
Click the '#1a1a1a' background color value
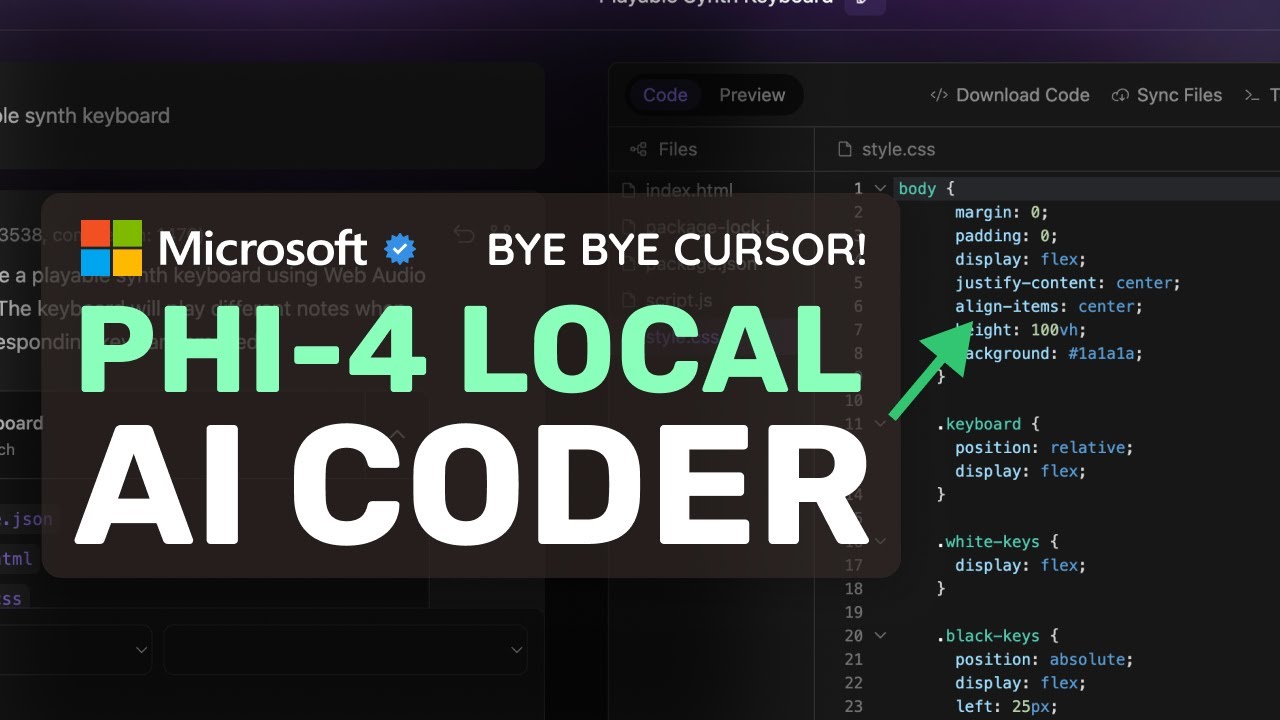click(1101, 354)
